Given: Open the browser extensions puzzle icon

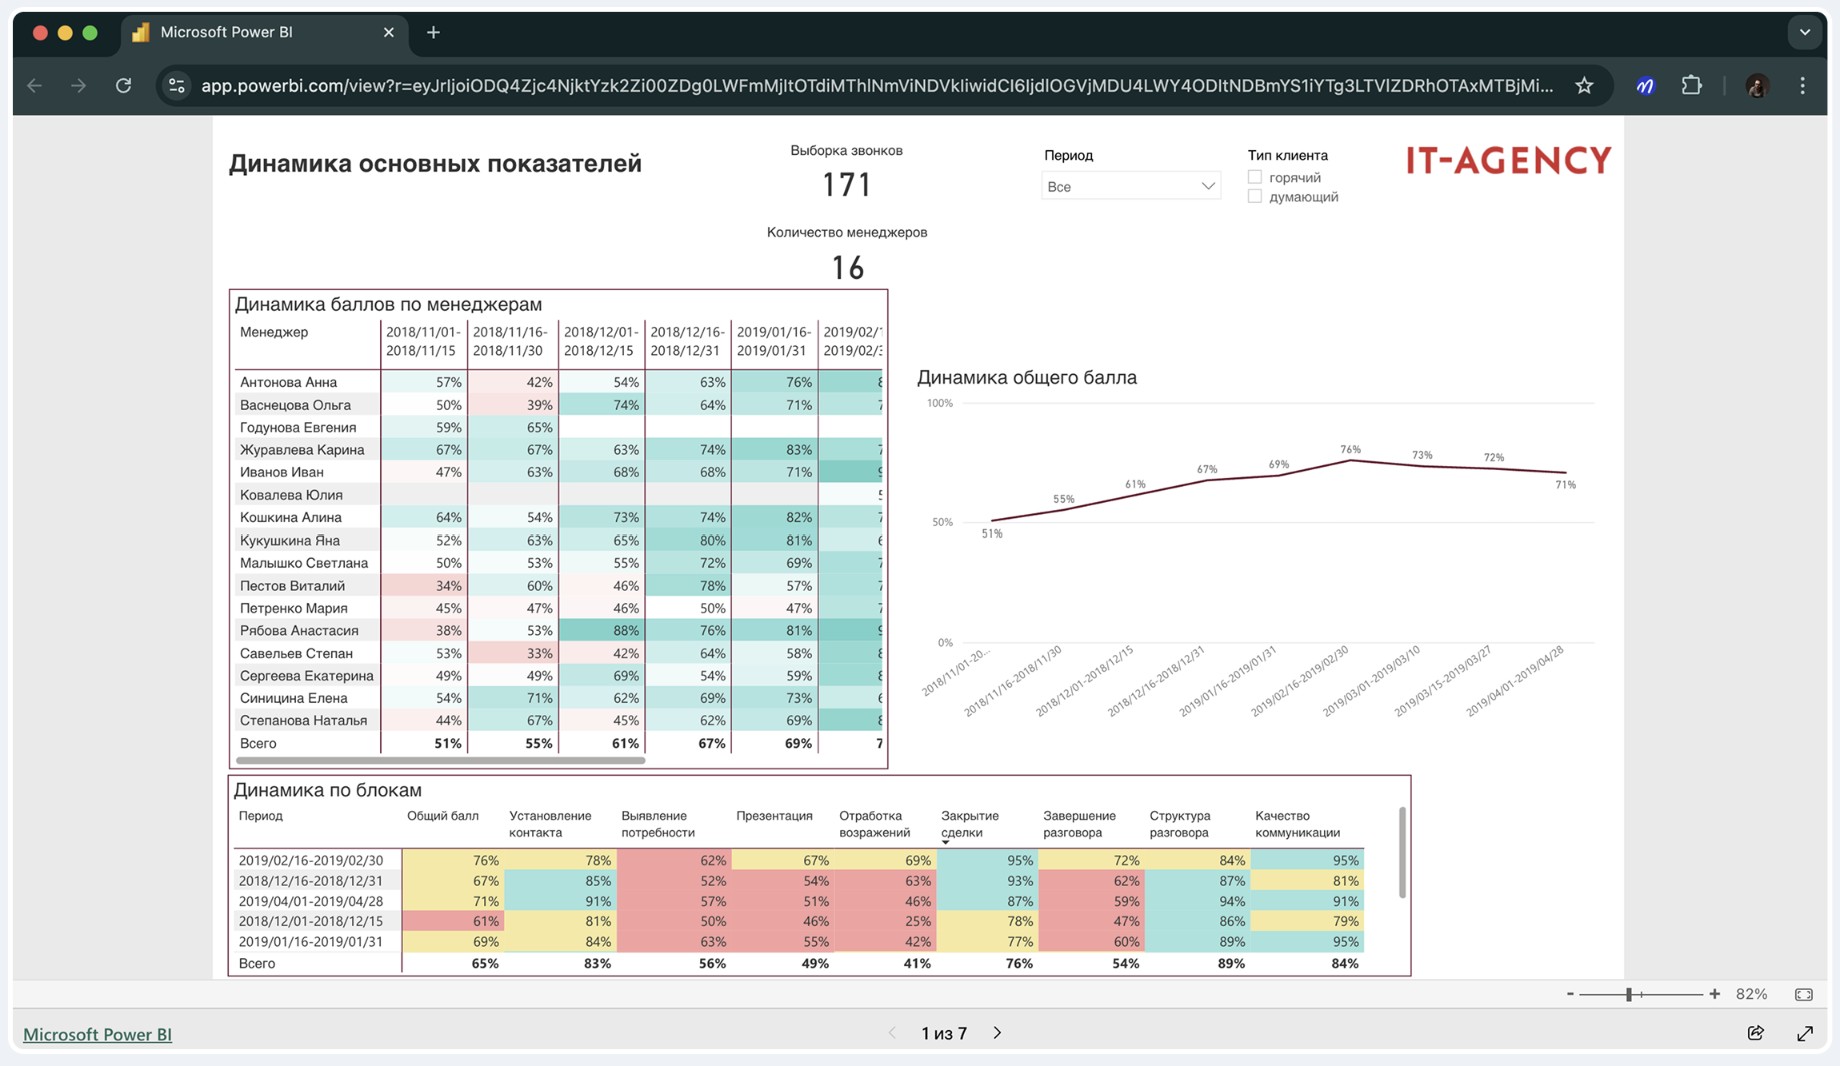Looking at the screenshot, I should pos(1691,86).
